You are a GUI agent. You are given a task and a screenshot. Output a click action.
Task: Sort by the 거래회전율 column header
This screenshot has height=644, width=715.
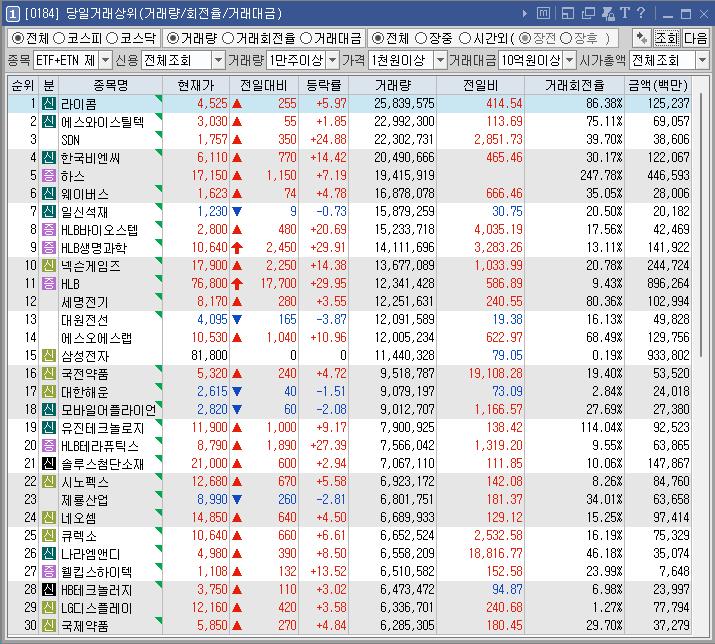(x=574, y=85)
